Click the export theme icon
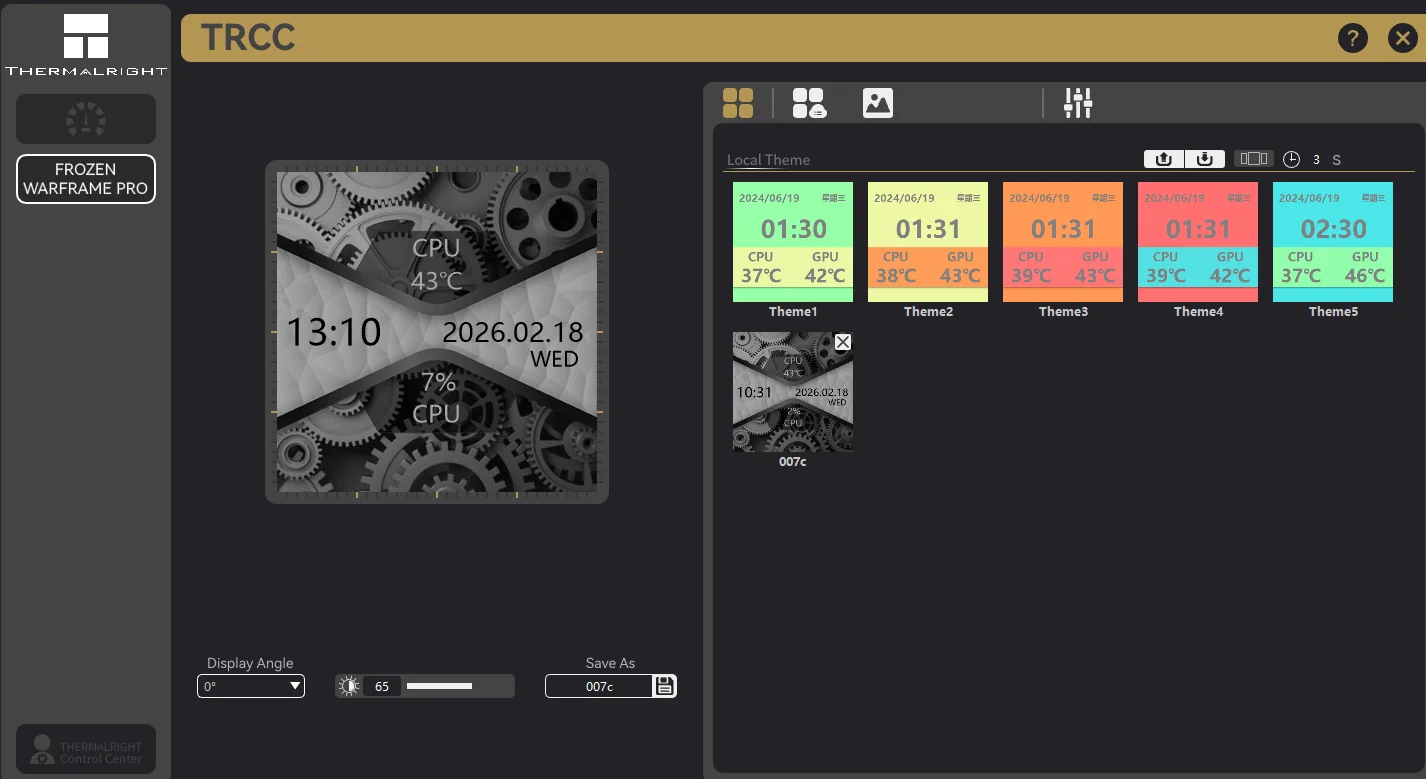 click(x=1164, y=159)
